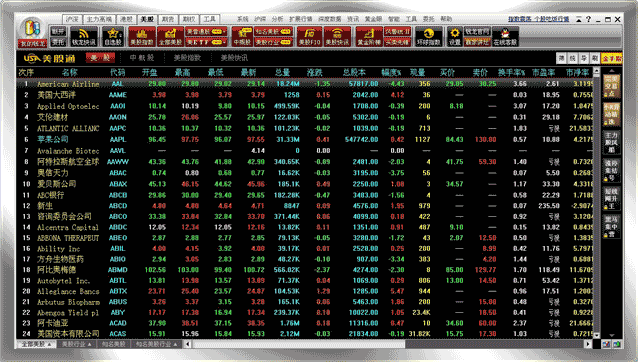Switch to the 期货 top tab
Viewport: 638px width, 362px height.
168,19
